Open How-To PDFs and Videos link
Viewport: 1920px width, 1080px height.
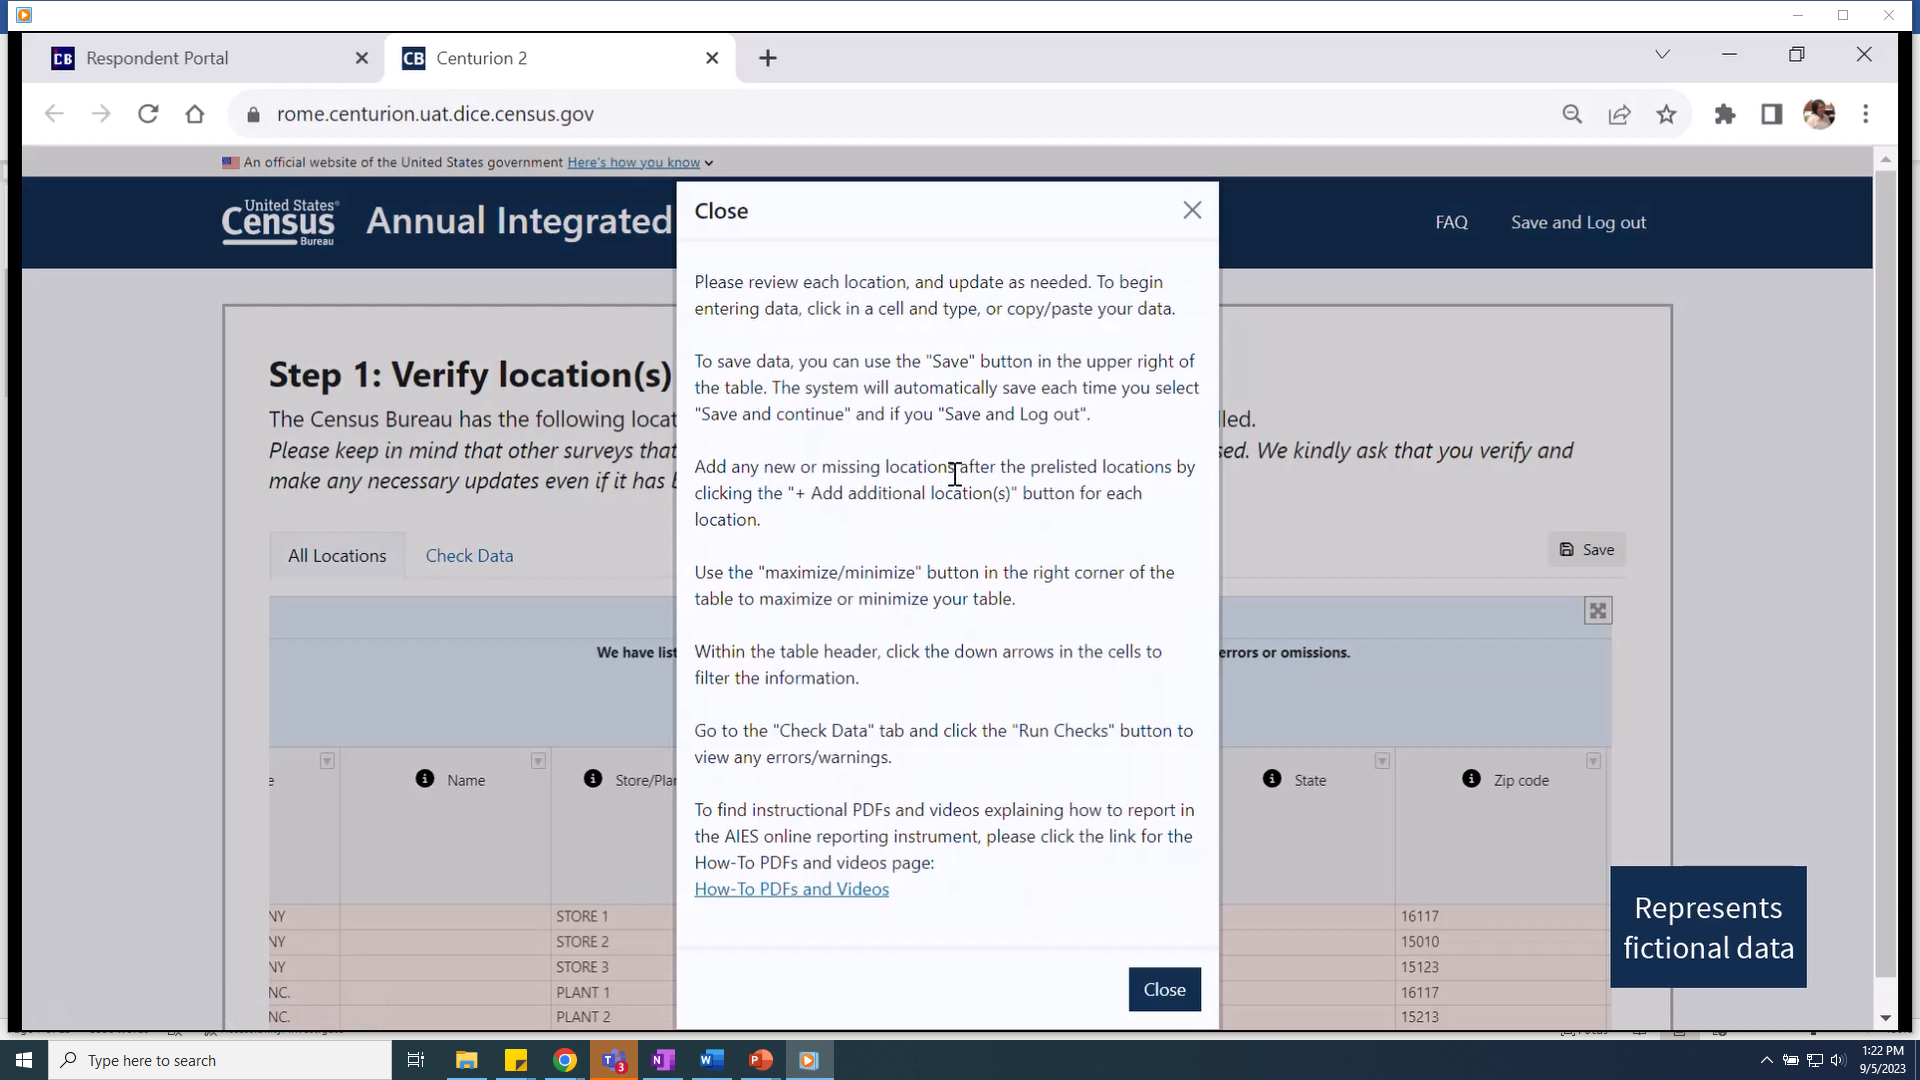point(791,889)
